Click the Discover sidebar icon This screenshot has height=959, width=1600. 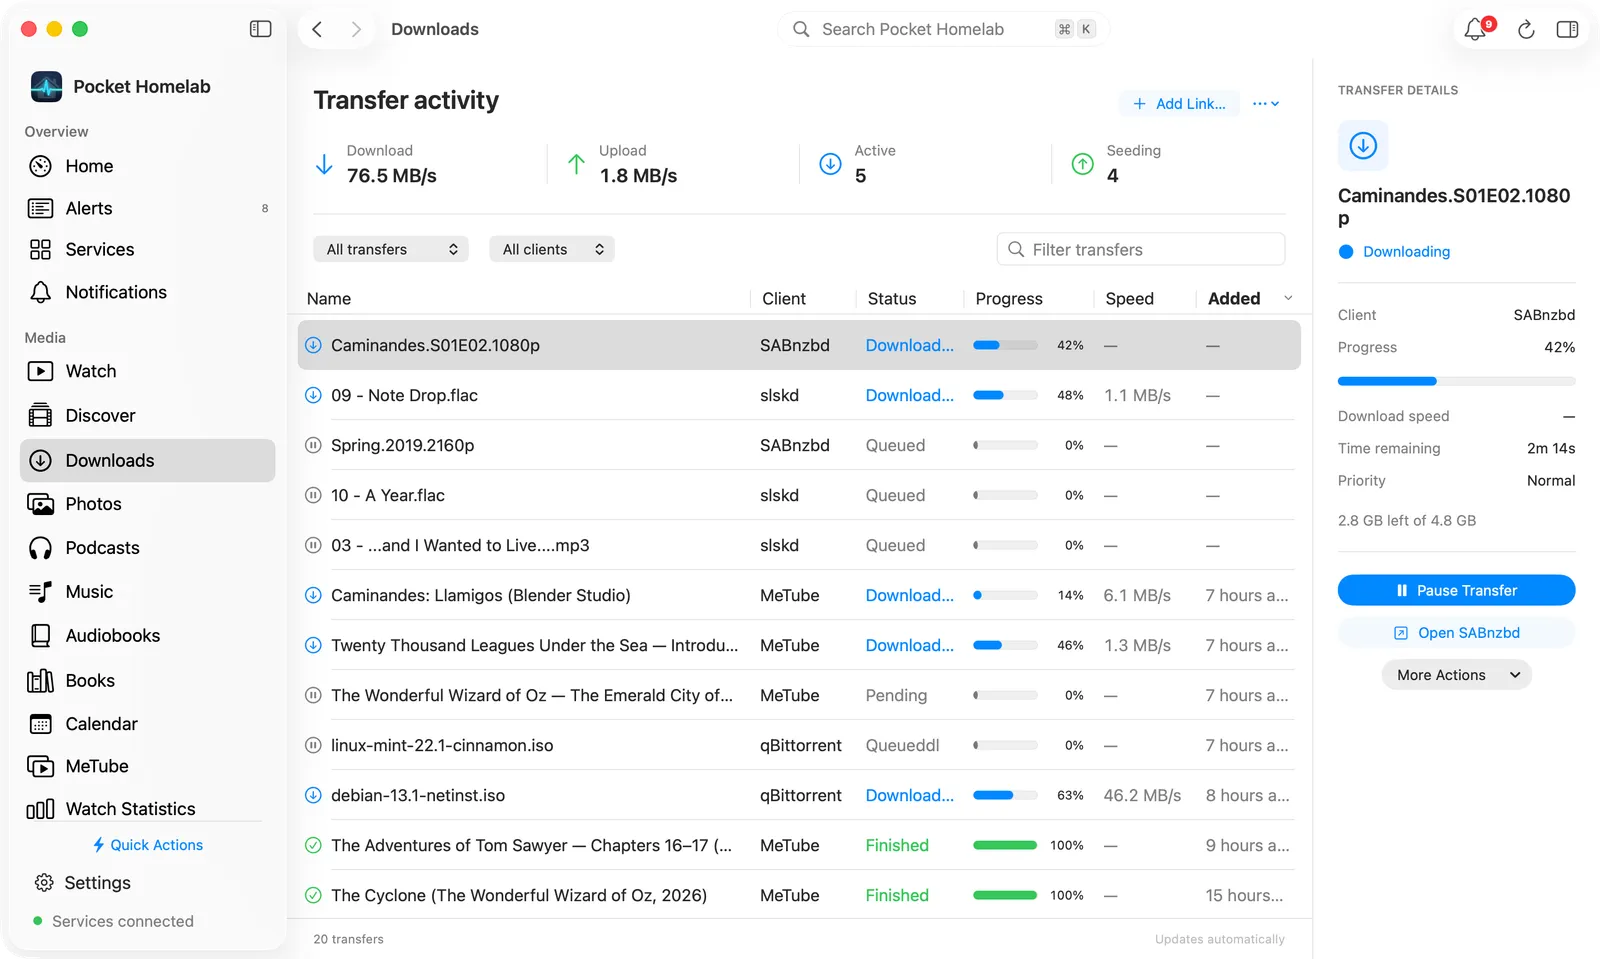tap(40, 415)
